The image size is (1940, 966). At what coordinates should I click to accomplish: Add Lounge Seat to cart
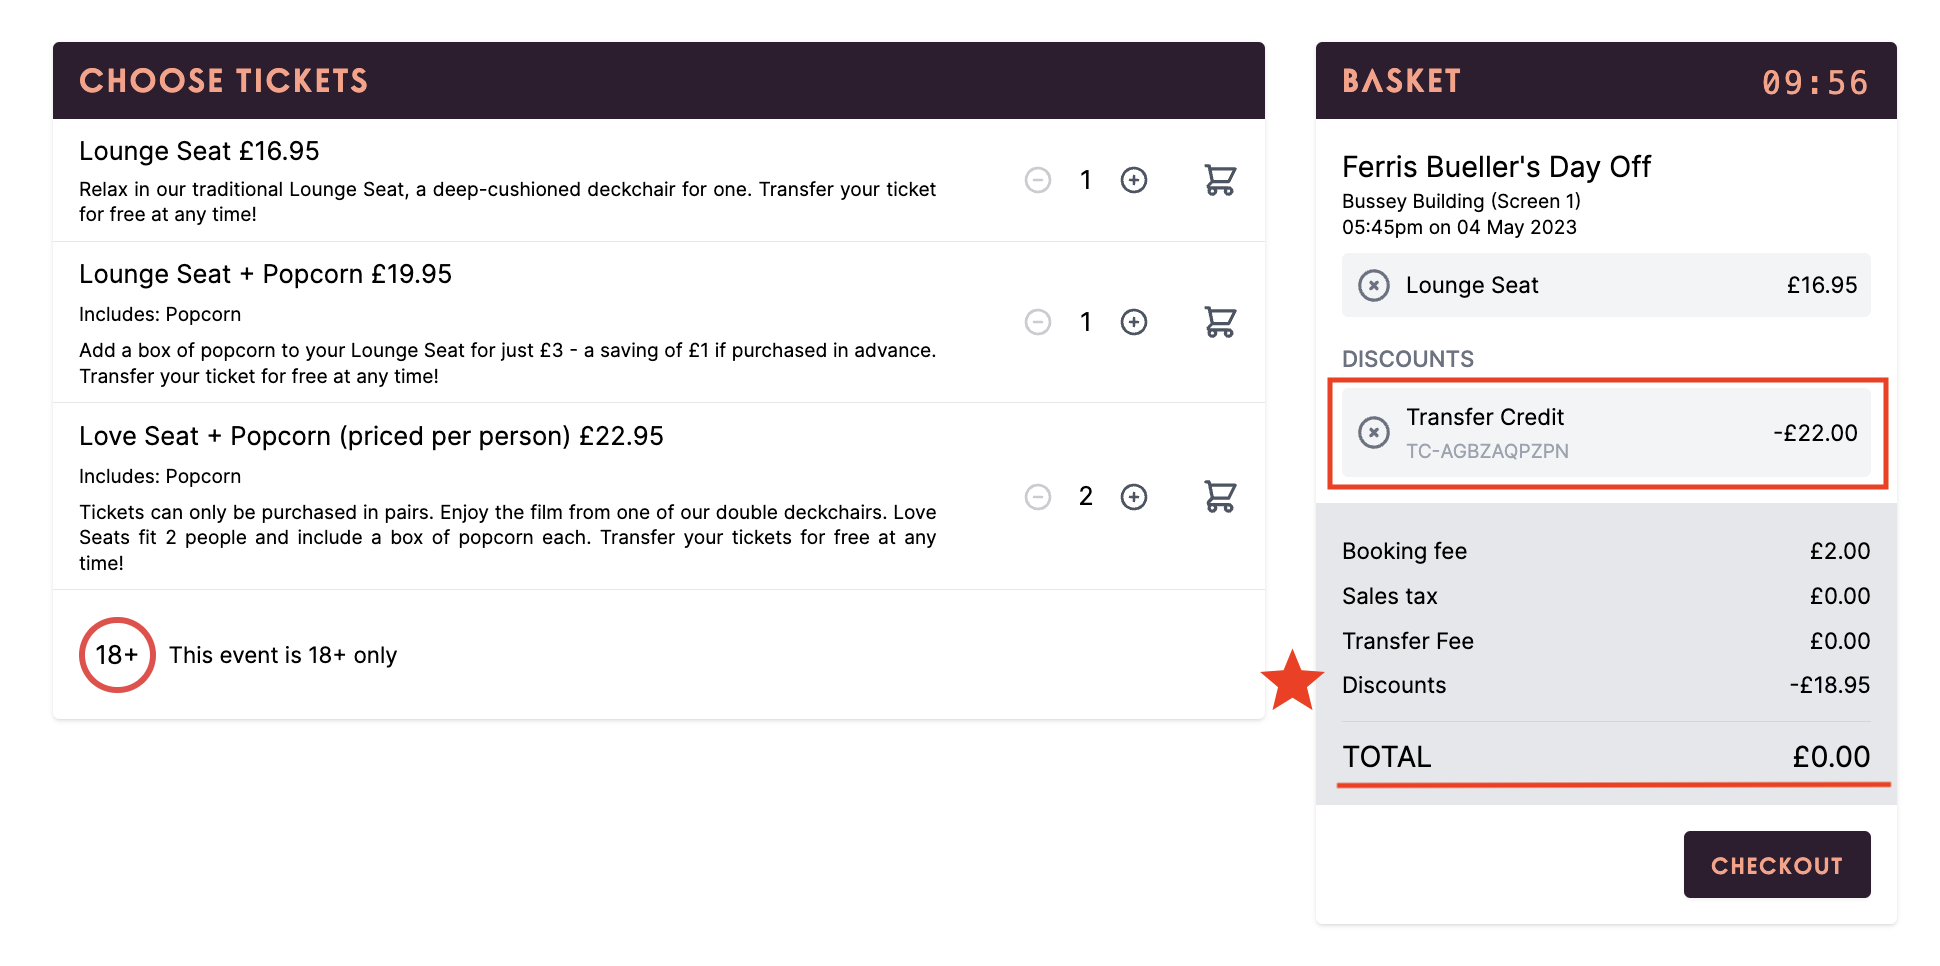[x=1220, y=180]
